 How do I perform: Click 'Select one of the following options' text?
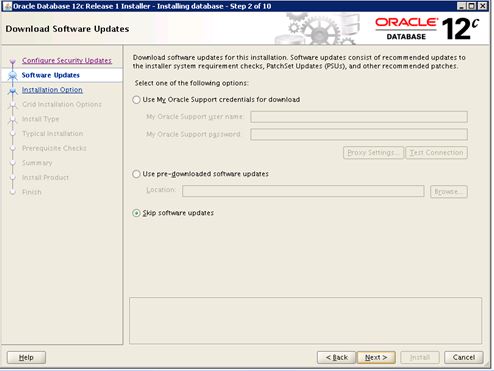click(192, 83)
